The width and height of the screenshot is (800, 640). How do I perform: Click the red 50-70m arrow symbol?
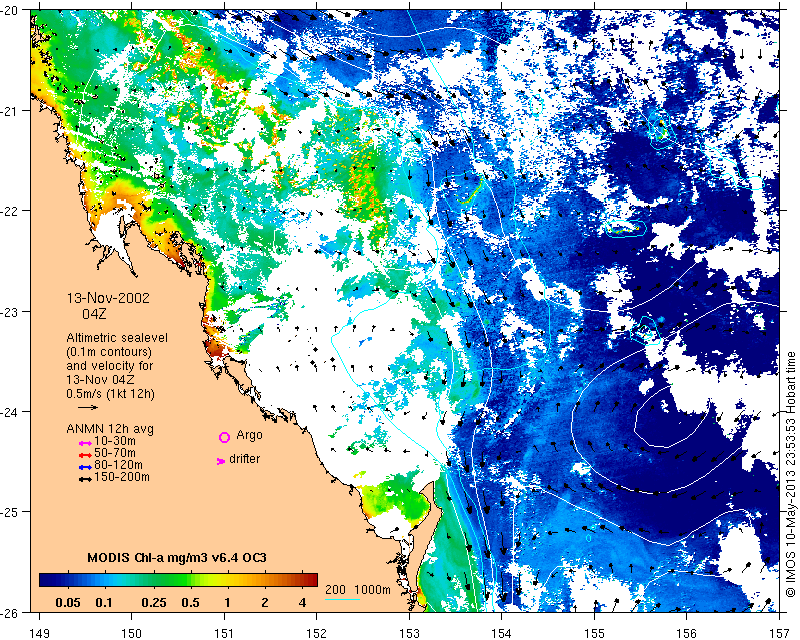[85, 455]
